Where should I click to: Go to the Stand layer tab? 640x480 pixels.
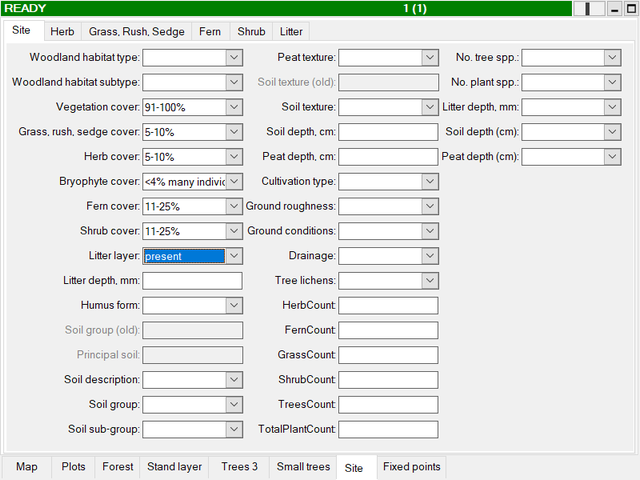click(175, 467)
